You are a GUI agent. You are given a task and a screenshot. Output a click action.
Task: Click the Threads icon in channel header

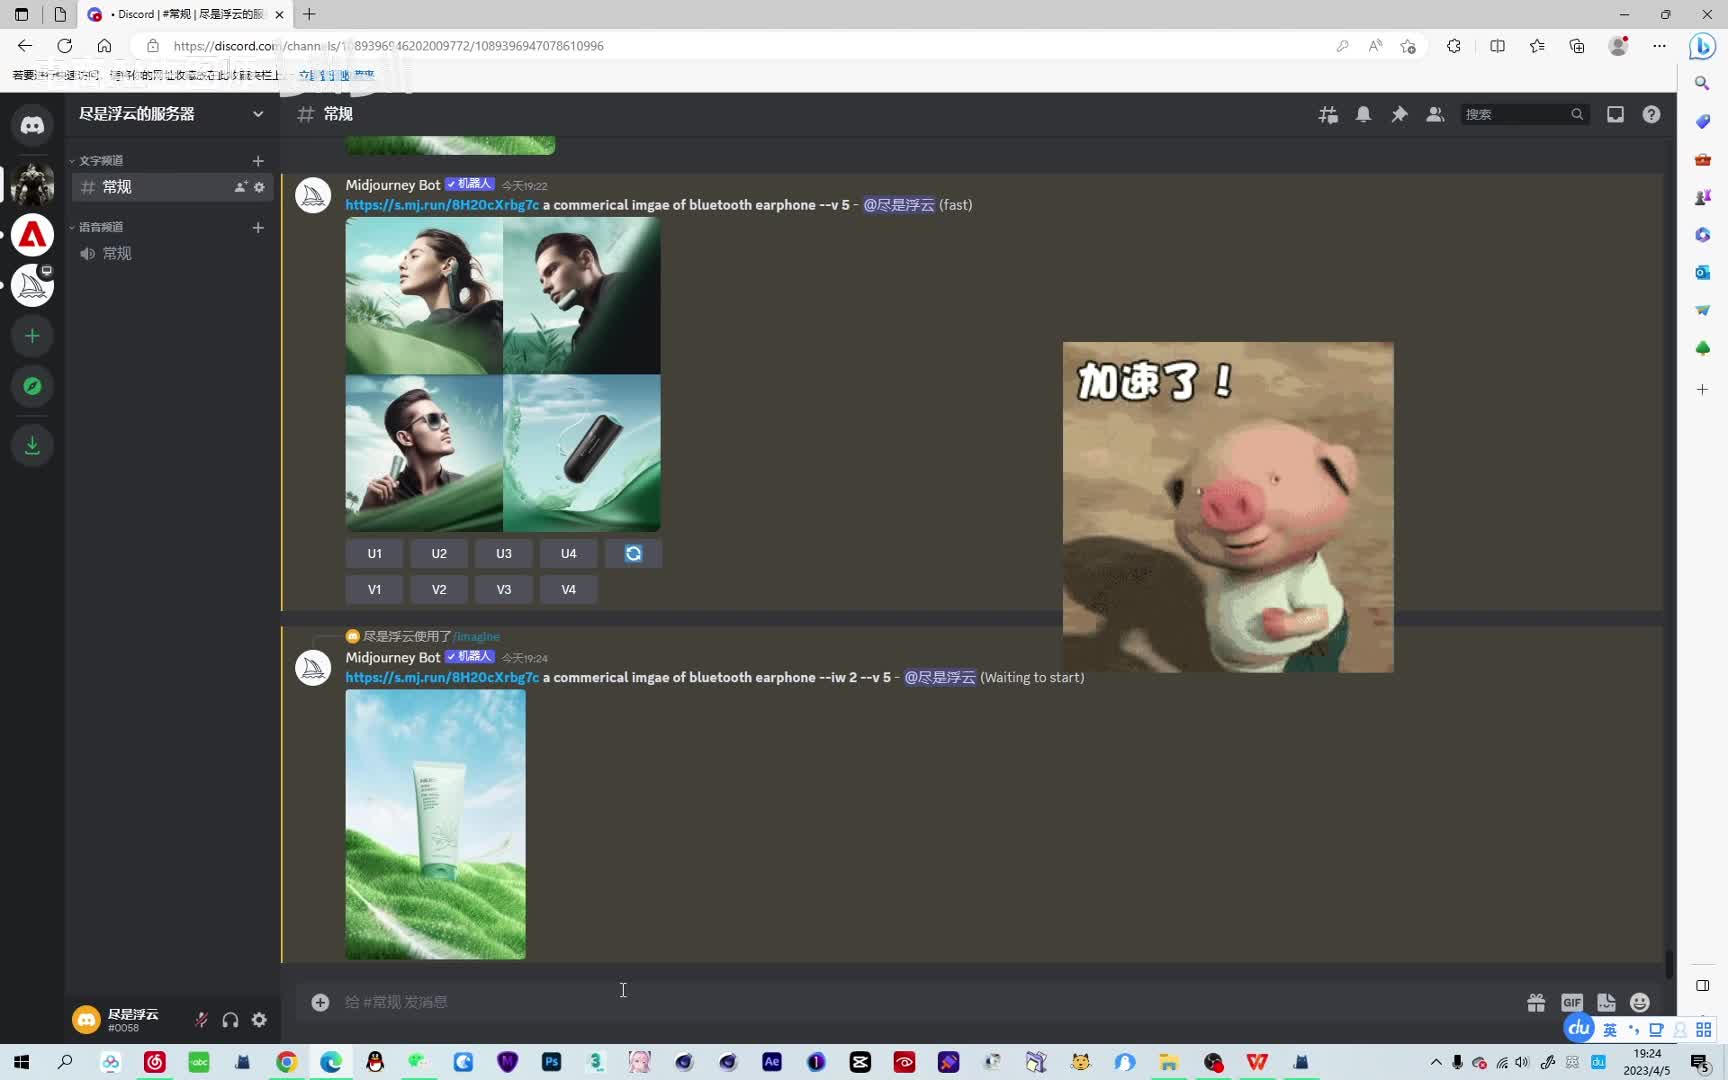coord(1328,115)
